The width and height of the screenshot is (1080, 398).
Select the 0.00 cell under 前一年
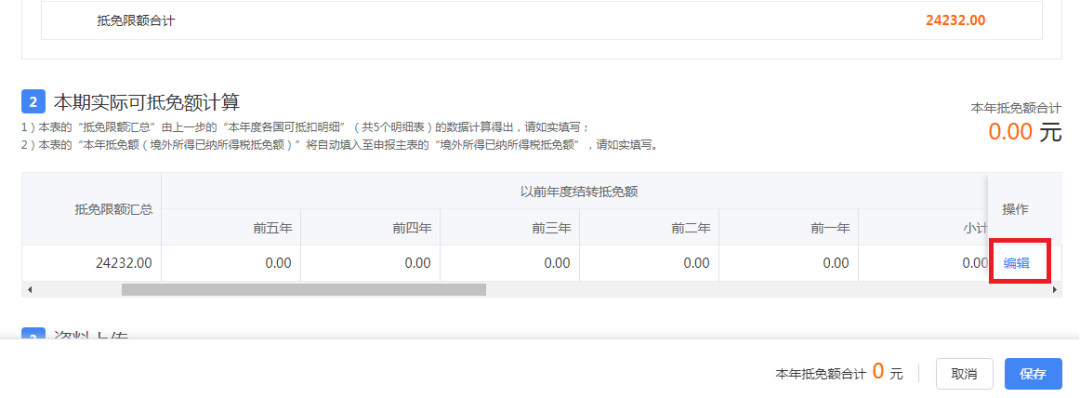(x=789, y=263)
